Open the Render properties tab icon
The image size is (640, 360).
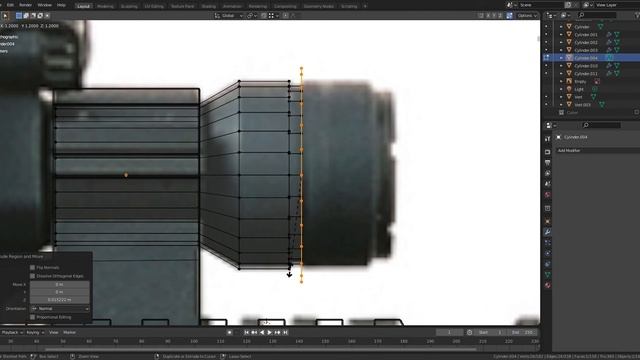click(x=548, y=152)
